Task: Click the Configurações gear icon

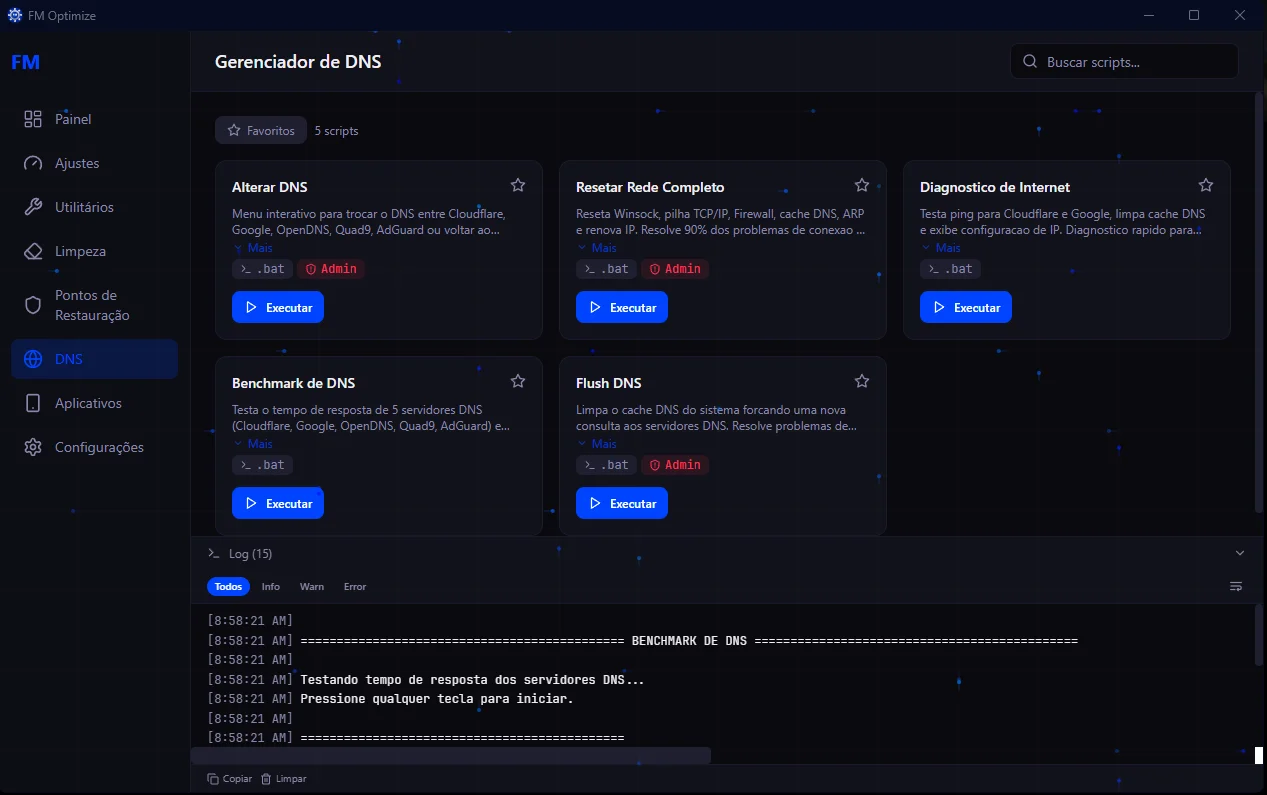Action: coord(33,447)
